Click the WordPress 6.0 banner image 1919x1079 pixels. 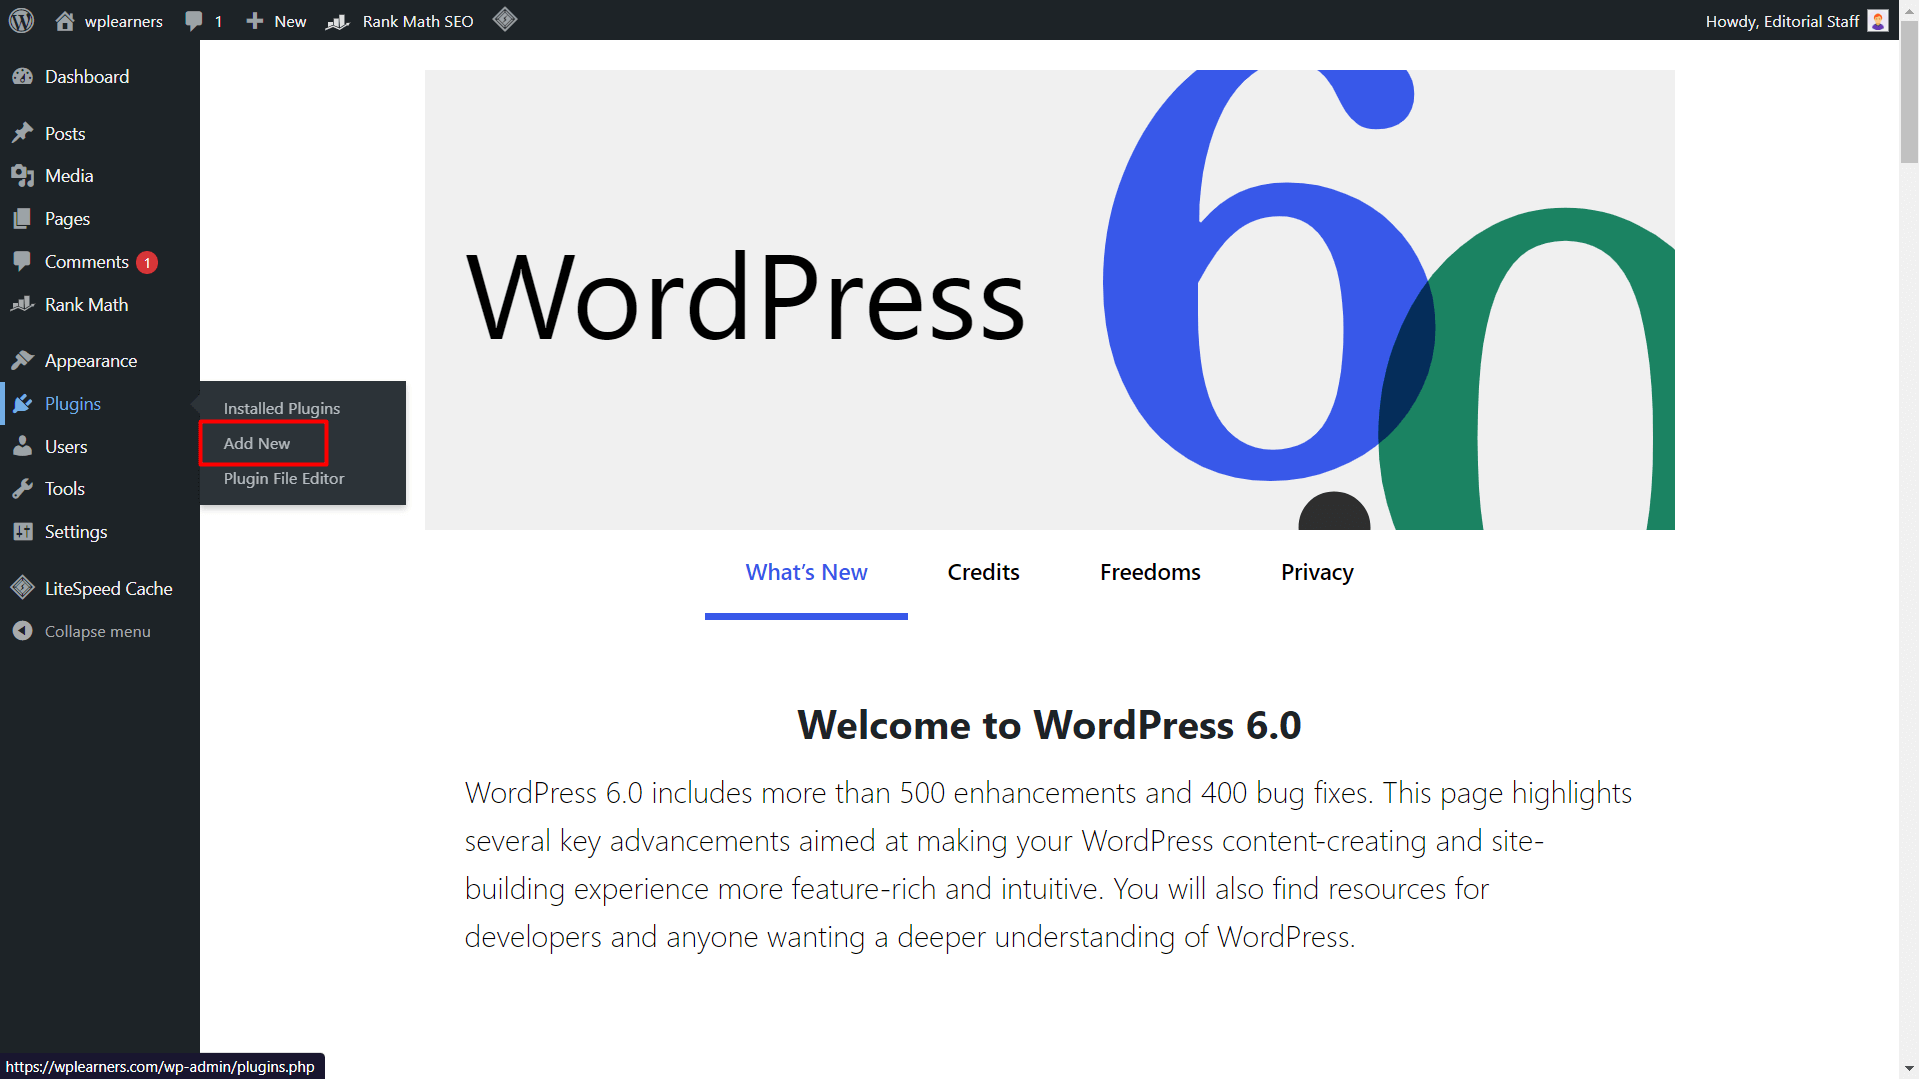click(x=1049, y=300)
